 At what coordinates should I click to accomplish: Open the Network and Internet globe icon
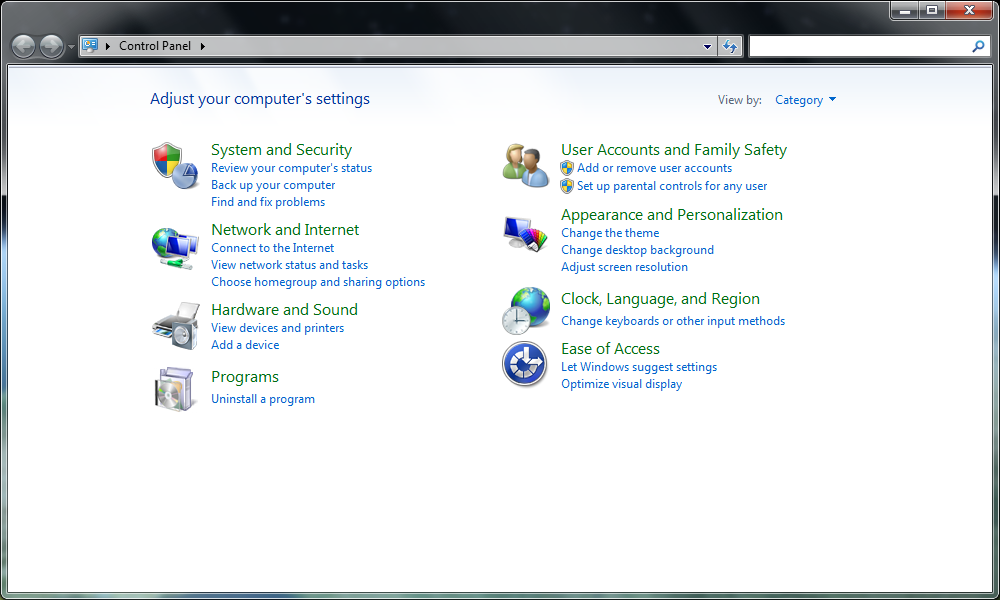(x=175, y=248)
